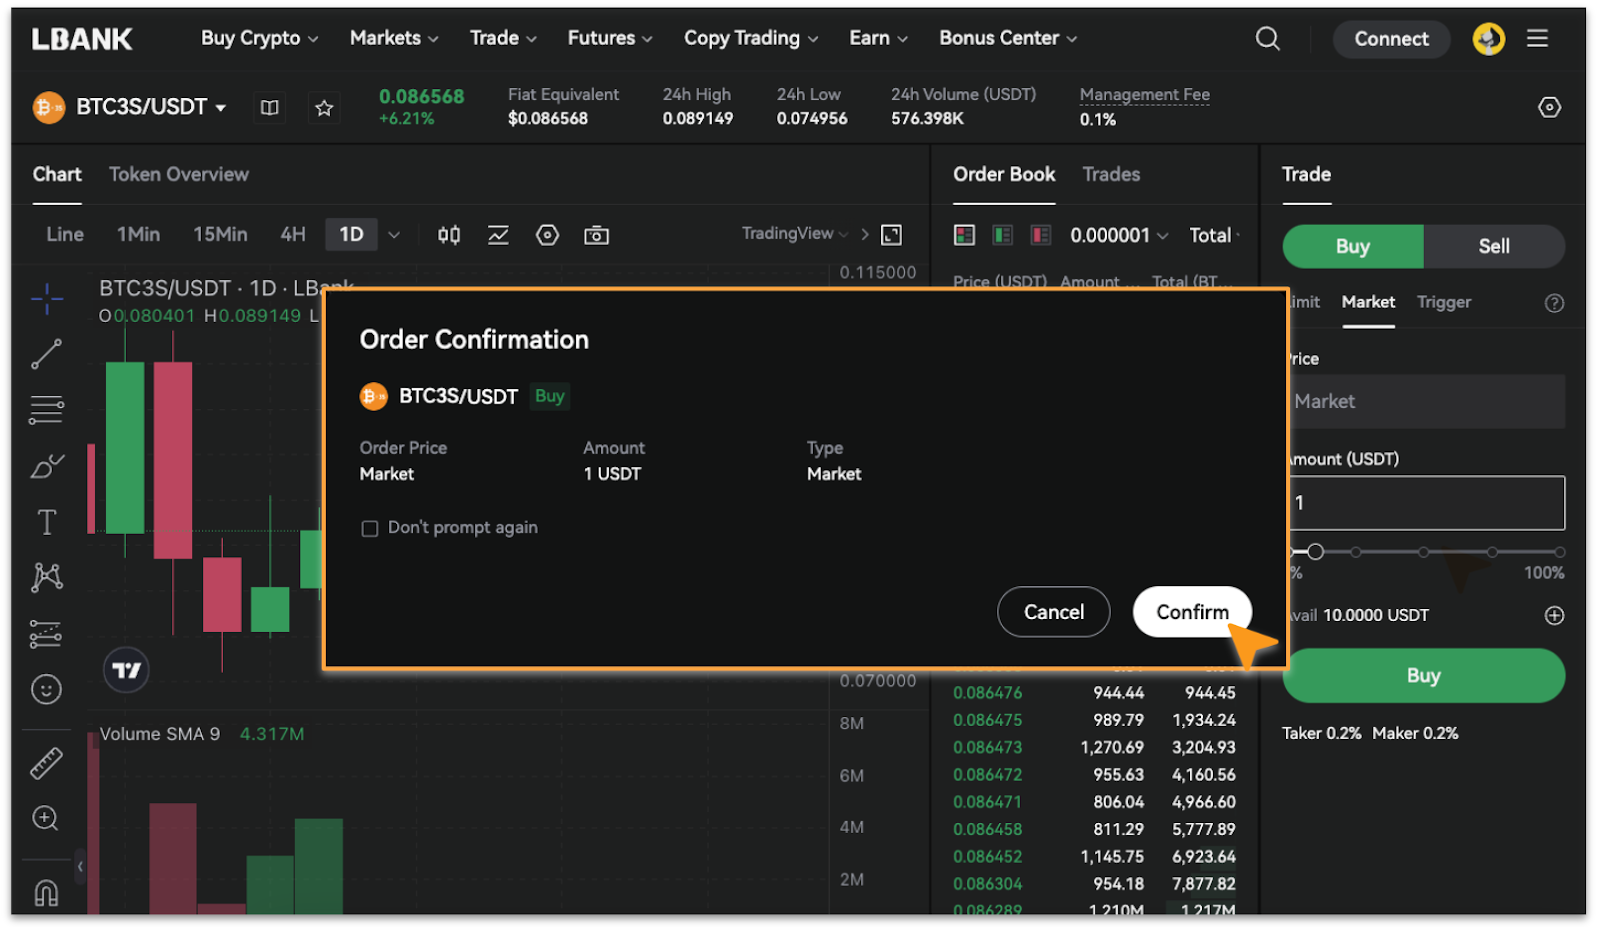The width and height of the screenshot is (1600, 927).
Task: Click the Amount (USDT) input field
Action: tap(1424, 503)
